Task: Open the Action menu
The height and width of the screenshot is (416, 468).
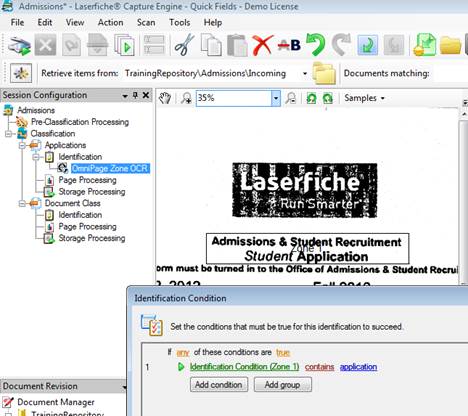Action: click(110, 23)
